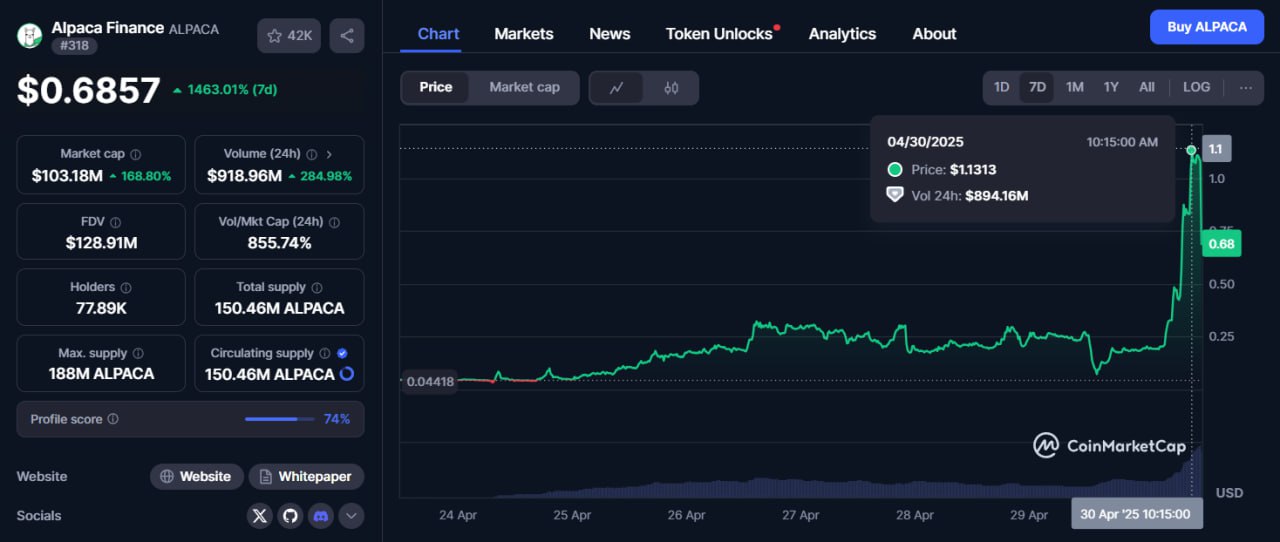This screenshot has height=542, width=1280.
Task: Click Total supply info icon
Action: 316,287
